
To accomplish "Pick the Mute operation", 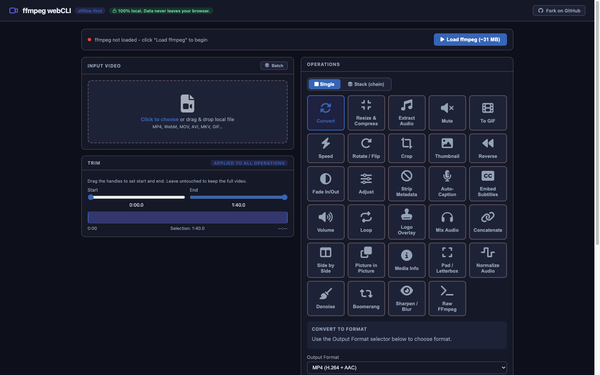I will click(x=447, y=113).
